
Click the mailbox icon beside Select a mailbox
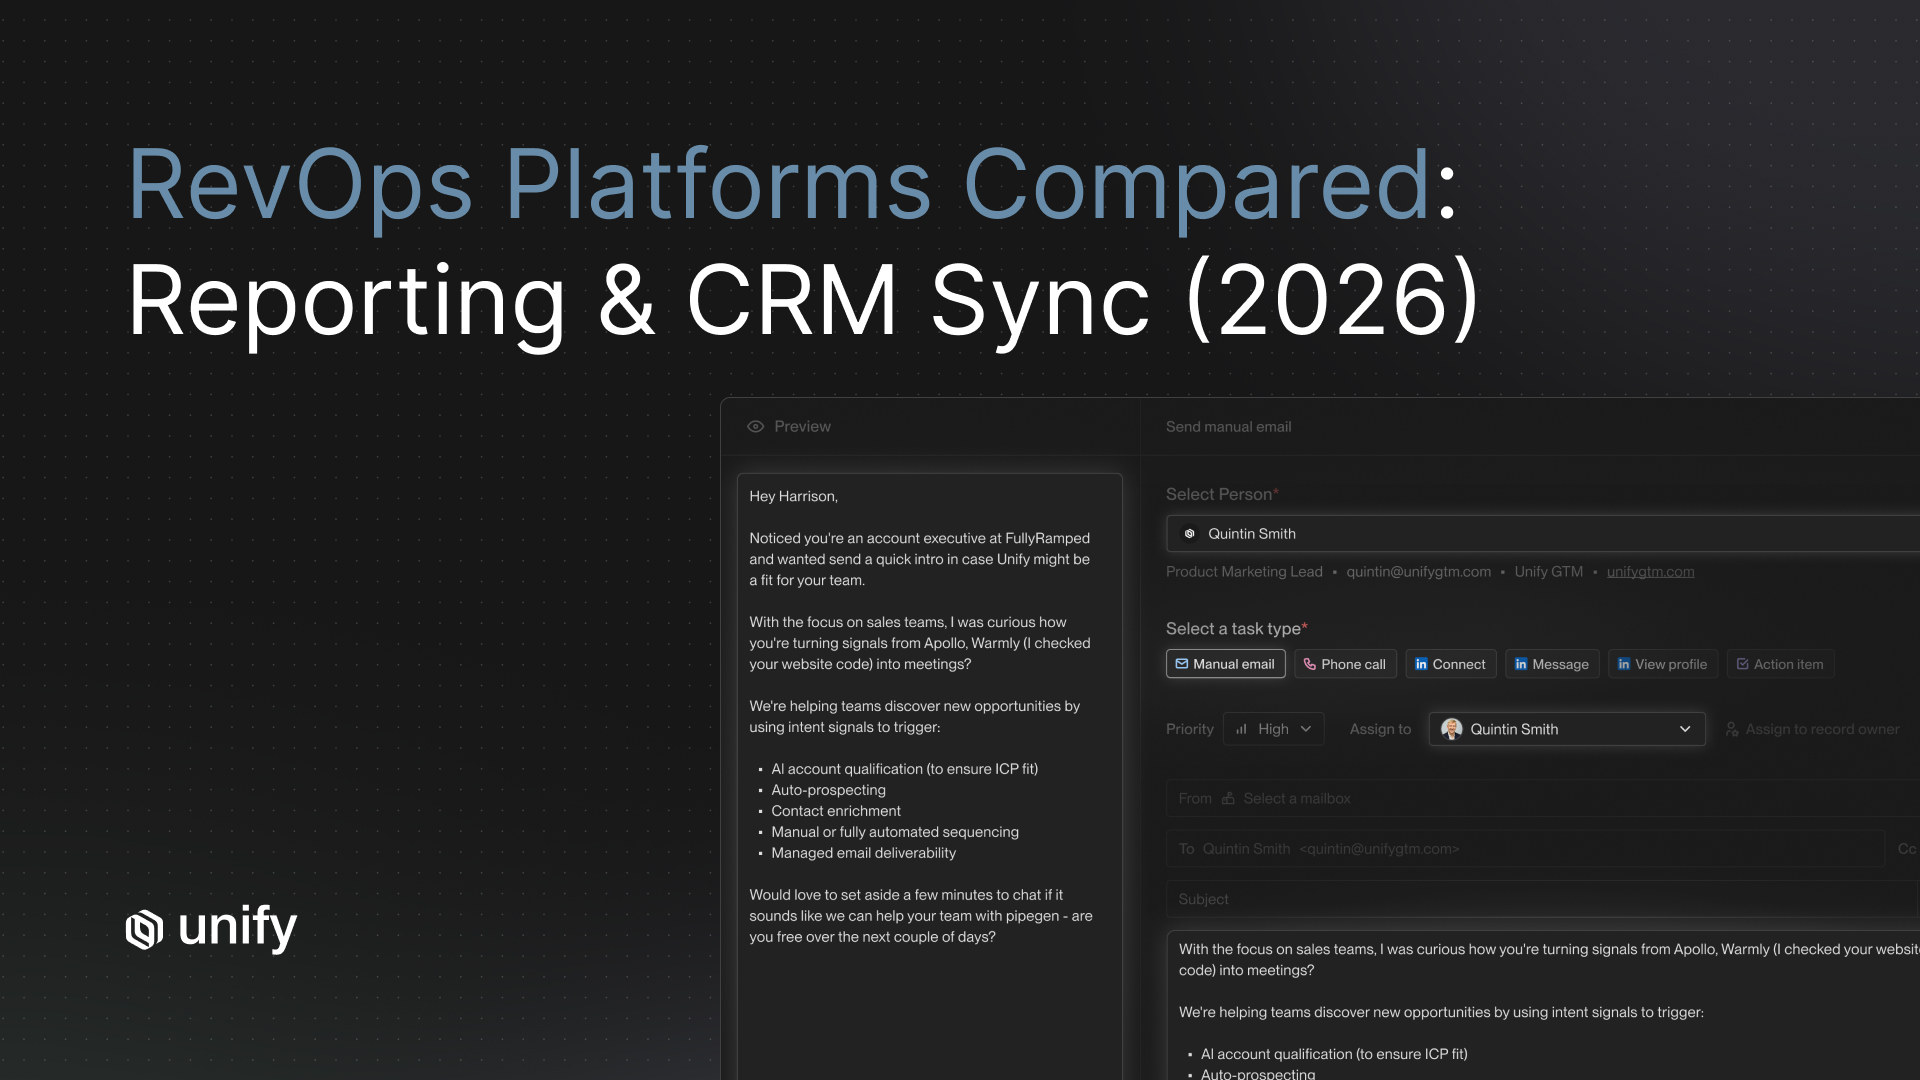tap(1228, 799)
